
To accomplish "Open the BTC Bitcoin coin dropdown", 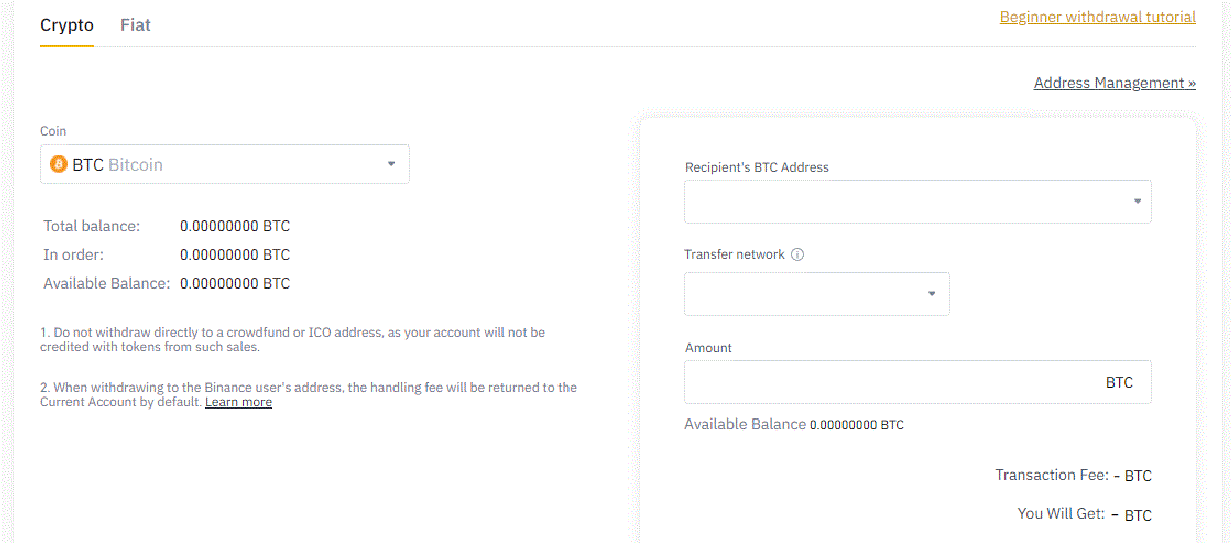I will pyautogui.click(x=225, y=164).
